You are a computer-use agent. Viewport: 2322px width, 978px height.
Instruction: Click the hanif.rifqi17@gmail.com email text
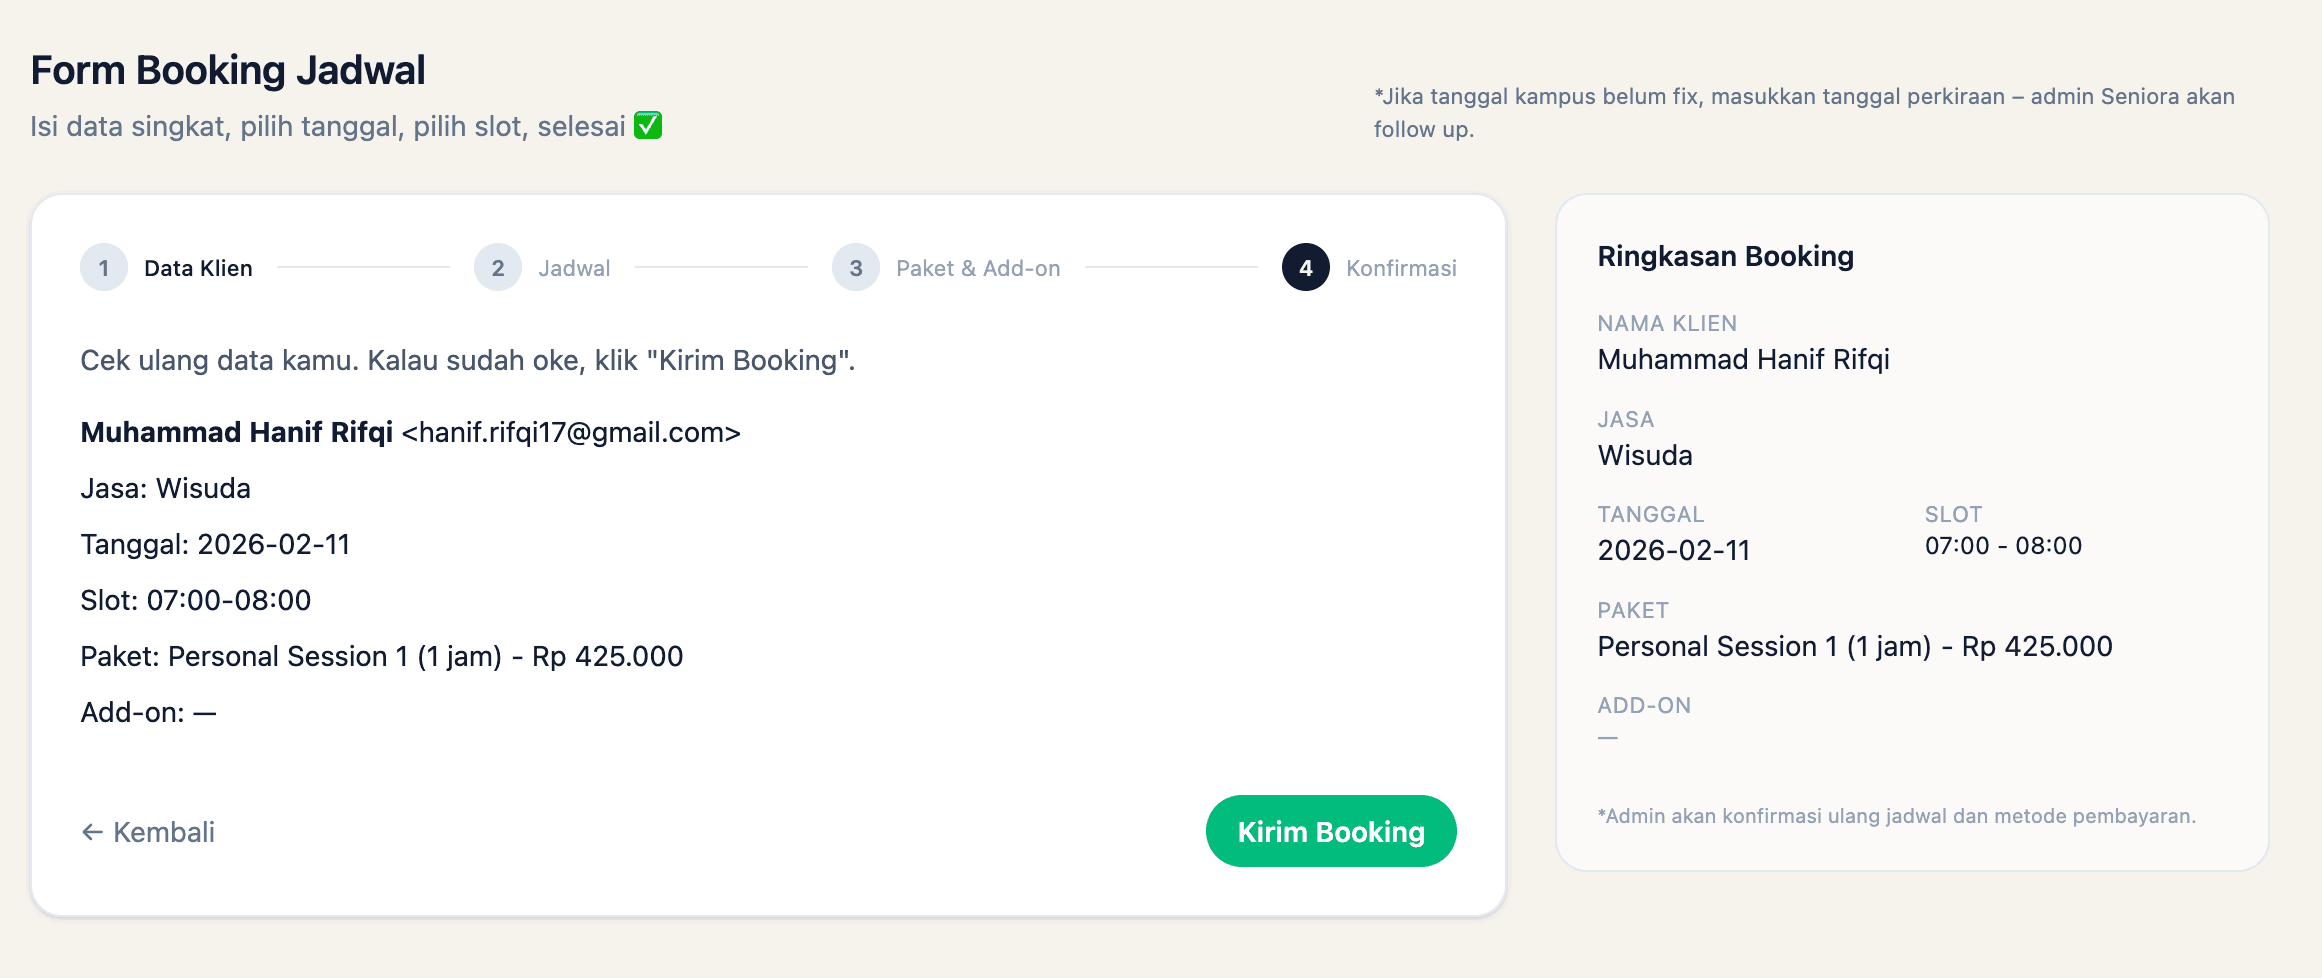pyautogui.click(x=571, y=432)
